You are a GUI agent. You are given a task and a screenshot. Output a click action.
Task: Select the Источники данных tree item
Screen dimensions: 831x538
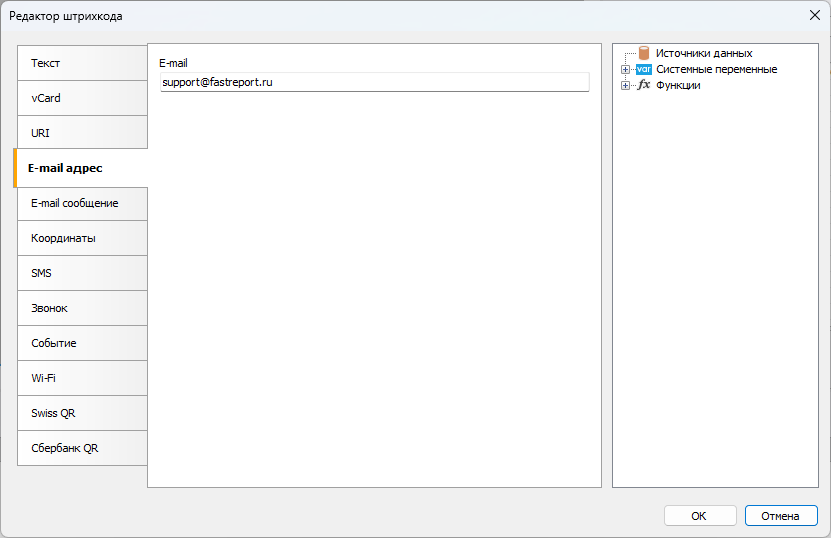coord(703,53)
